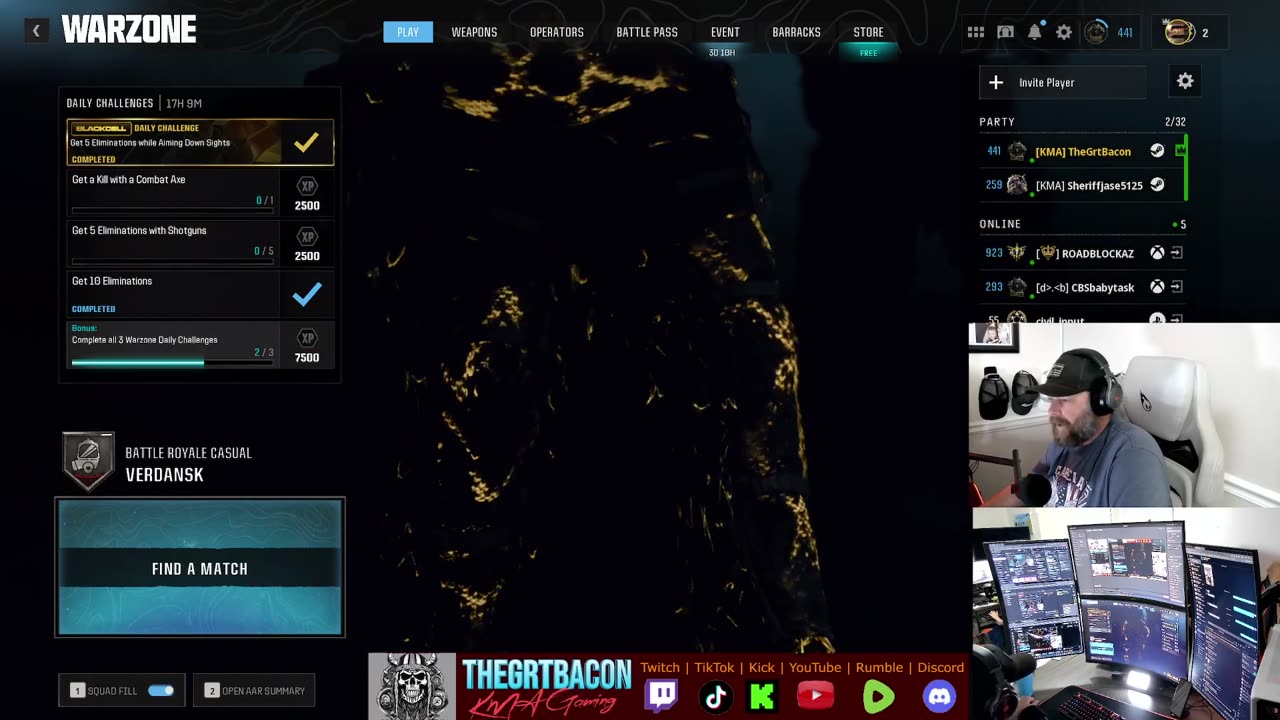Select online friend CBSbabytask
The image size is (1280, 720).
(x=1082, y=287)
